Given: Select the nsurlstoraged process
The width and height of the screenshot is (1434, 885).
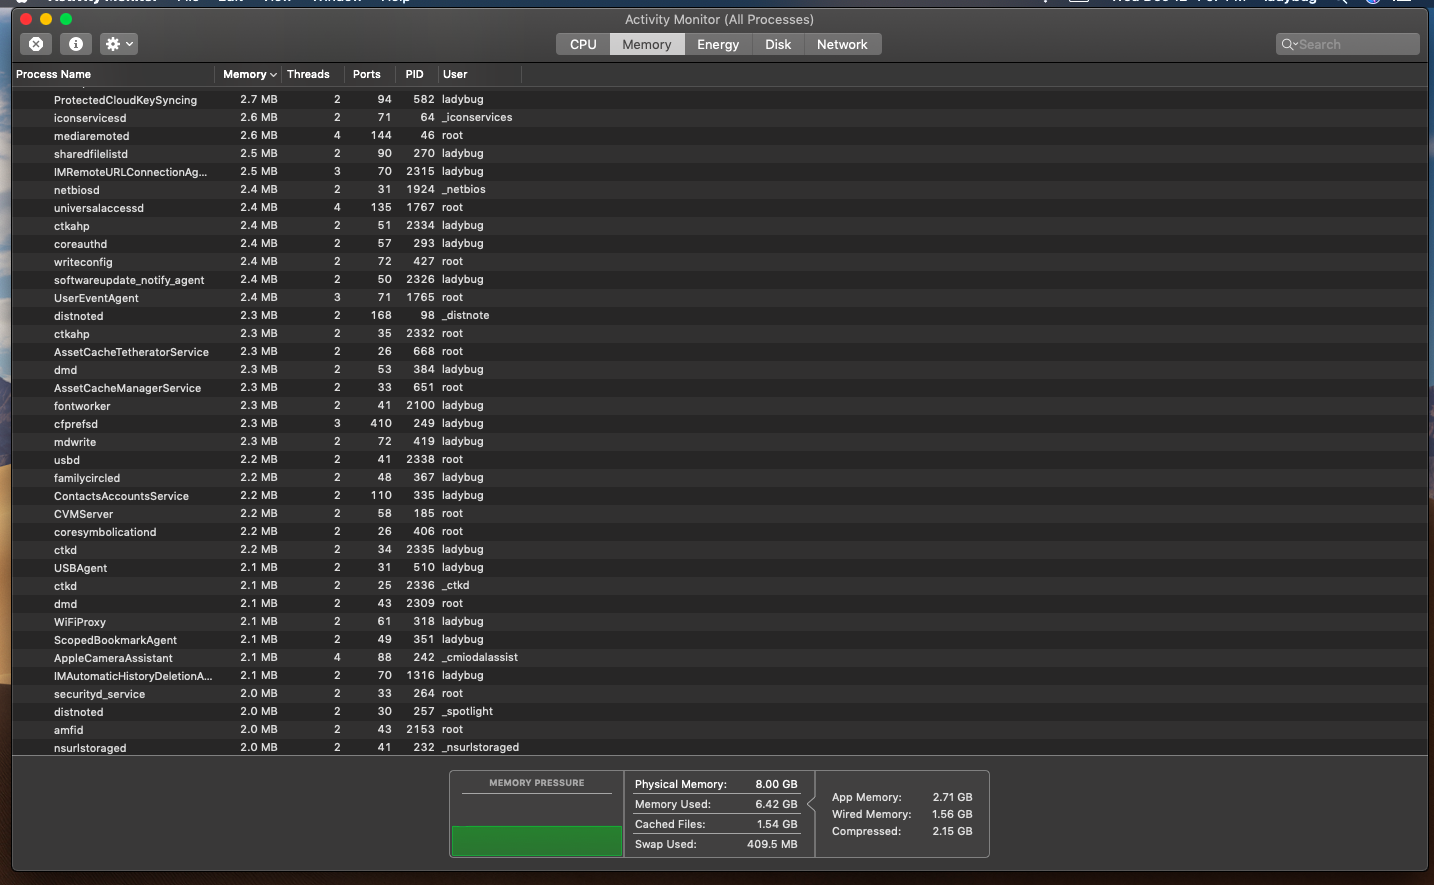Looking at the screenshot, I should [x=719, y=748].
